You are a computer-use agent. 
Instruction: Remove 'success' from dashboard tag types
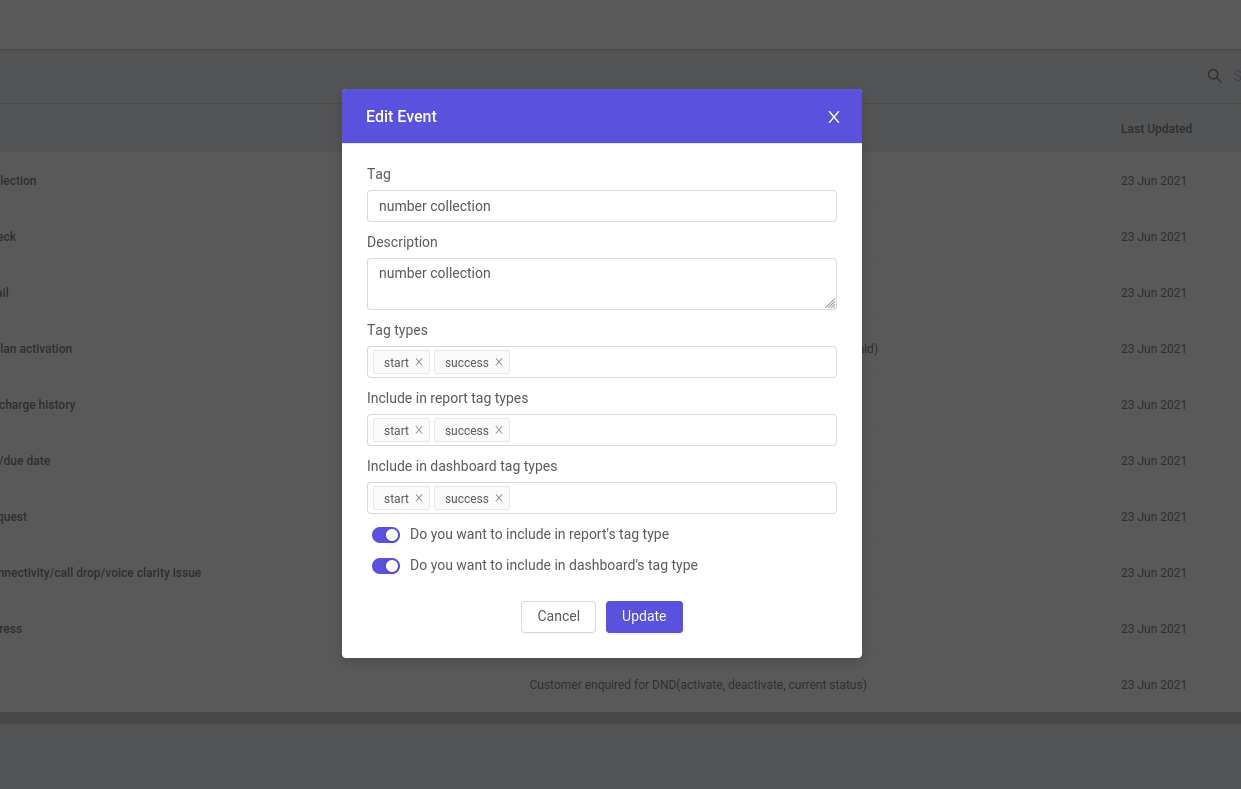(x=499, y=498)
